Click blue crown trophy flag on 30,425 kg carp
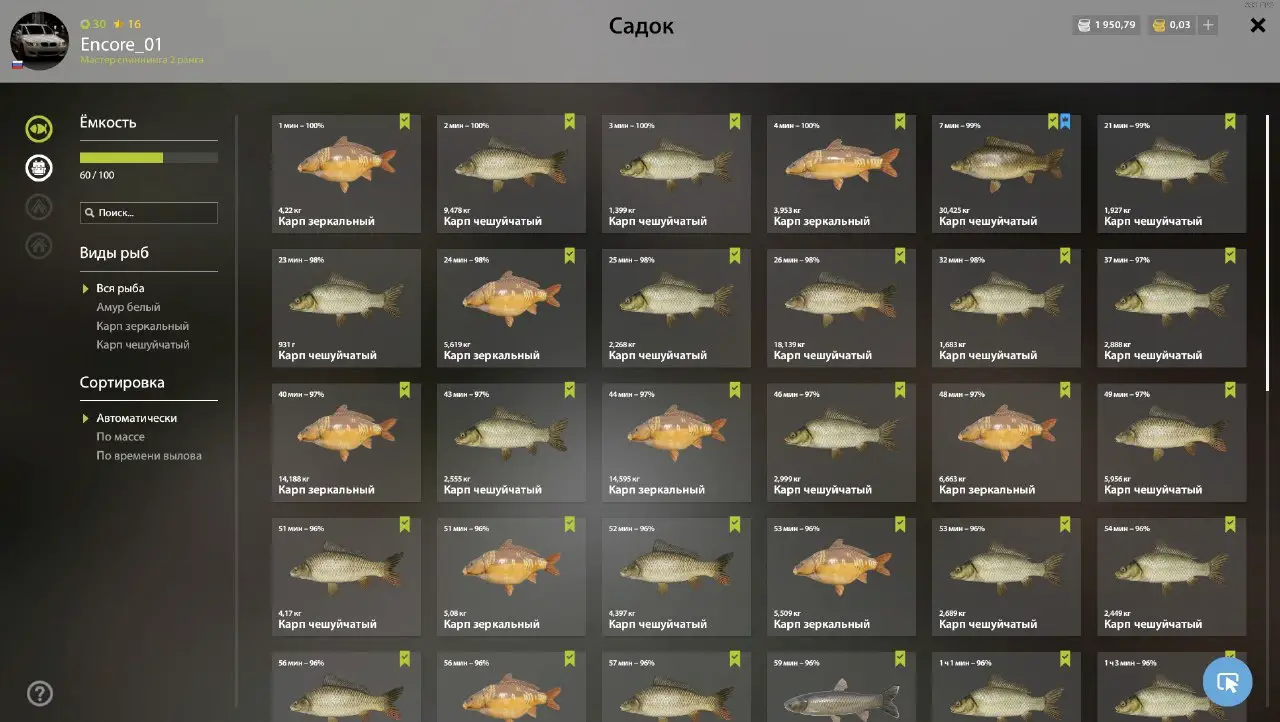 (x=1066, y=121)
